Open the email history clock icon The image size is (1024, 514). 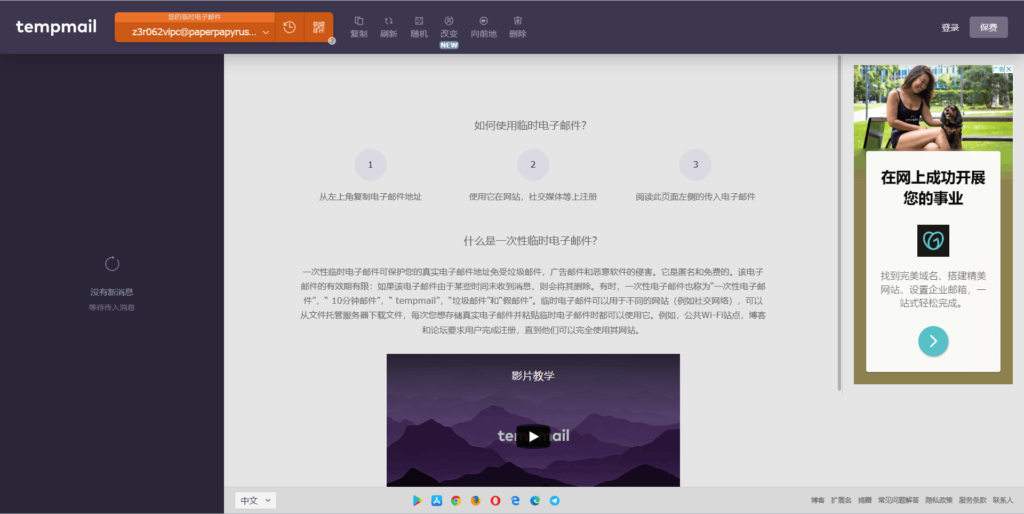(289, 27)
